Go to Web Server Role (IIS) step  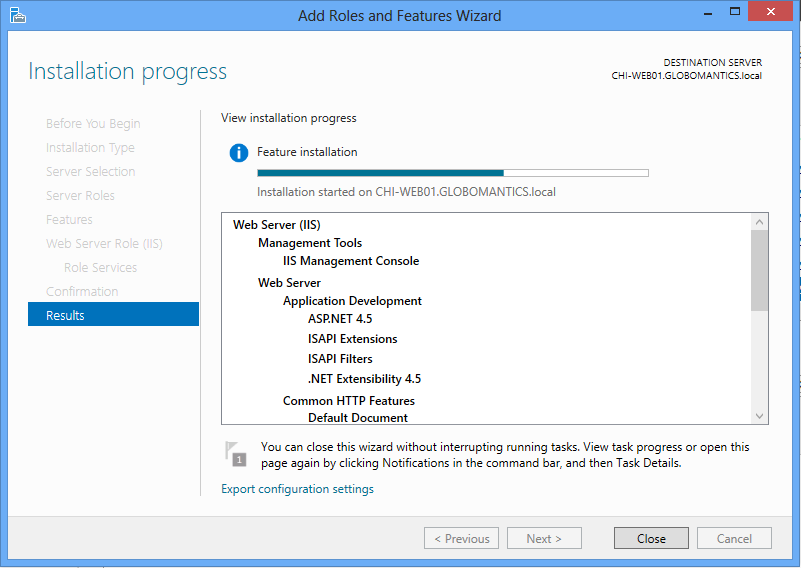(x=104, y=244)
